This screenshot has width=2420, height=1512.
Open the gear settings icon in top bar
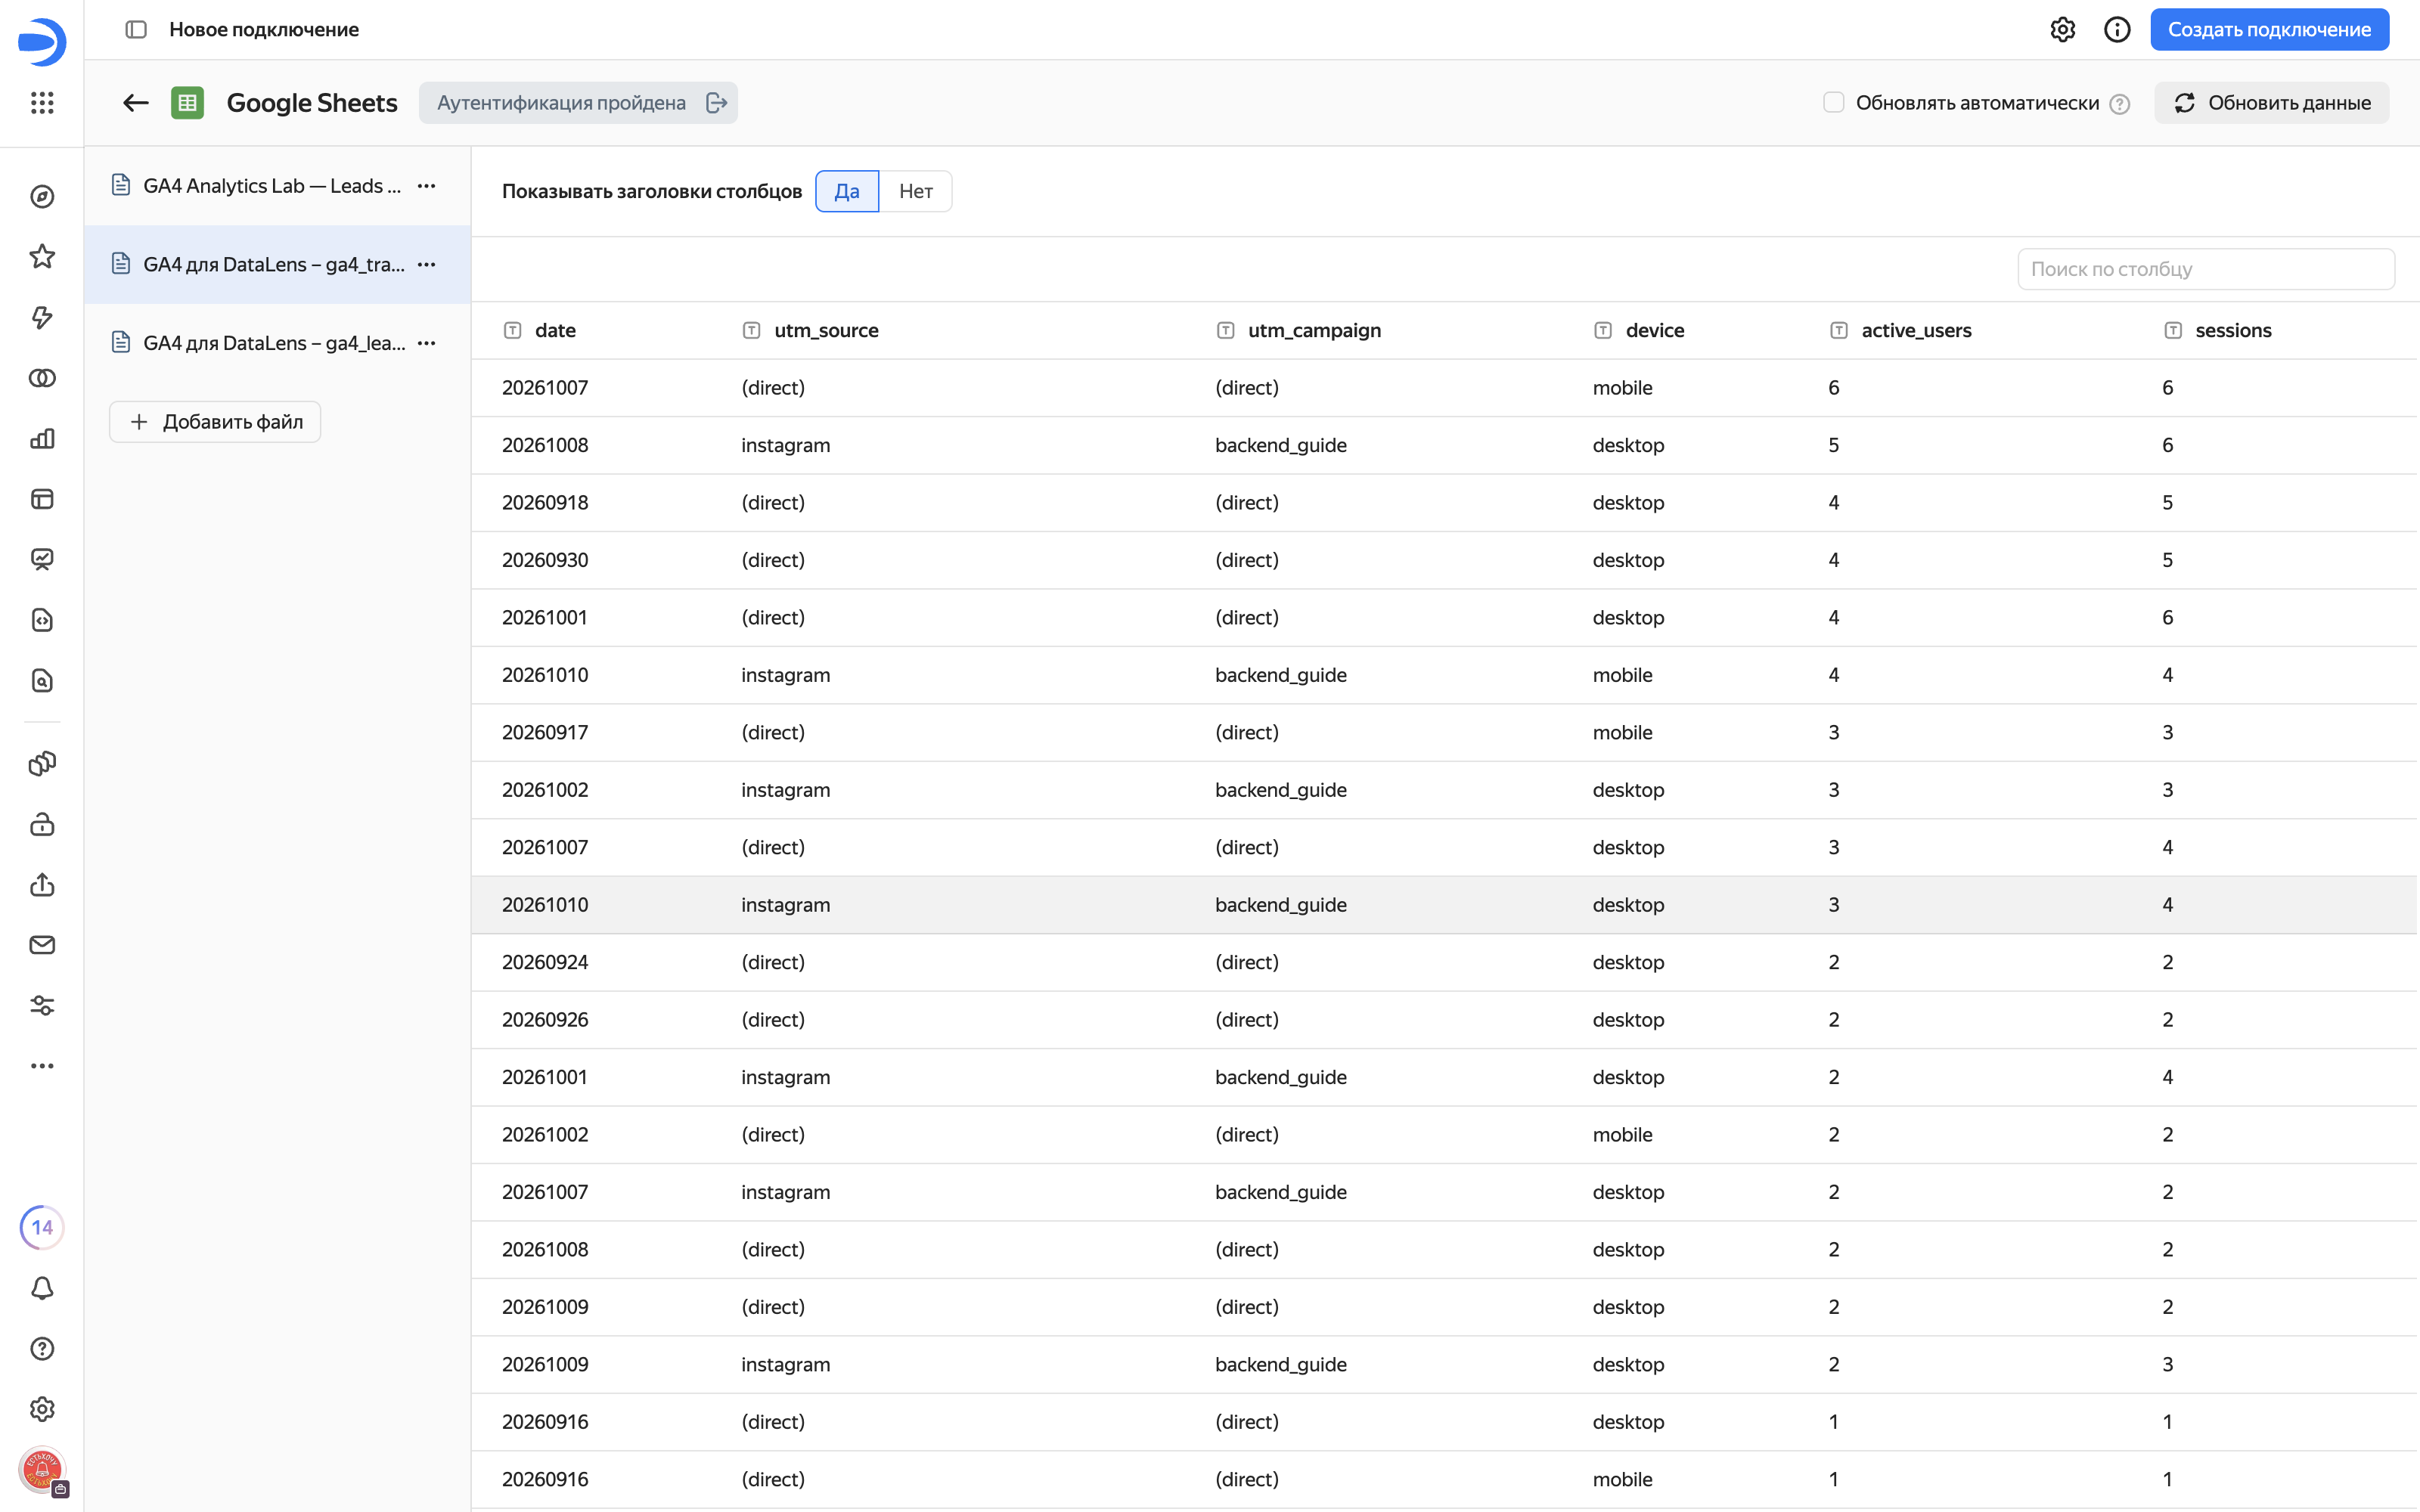click(2062, 29)
